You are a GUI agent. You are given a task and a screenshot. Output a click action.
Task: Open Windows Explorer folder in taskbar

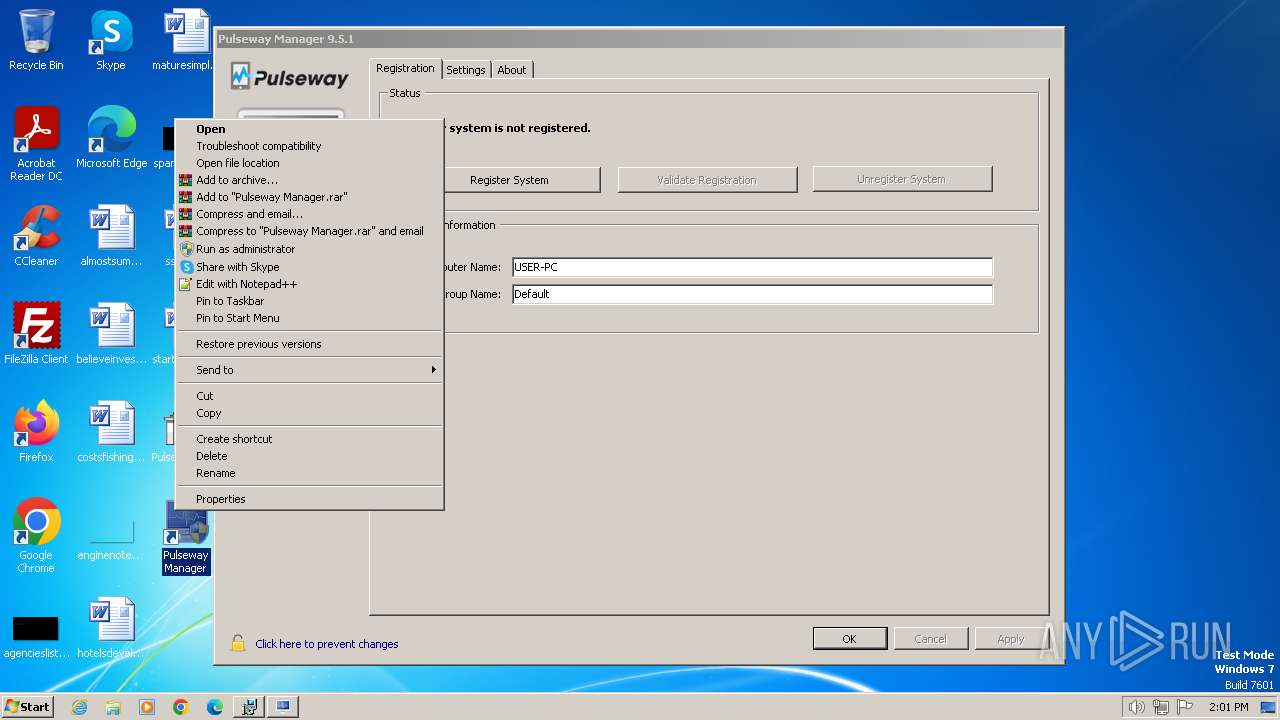(113, 707)
